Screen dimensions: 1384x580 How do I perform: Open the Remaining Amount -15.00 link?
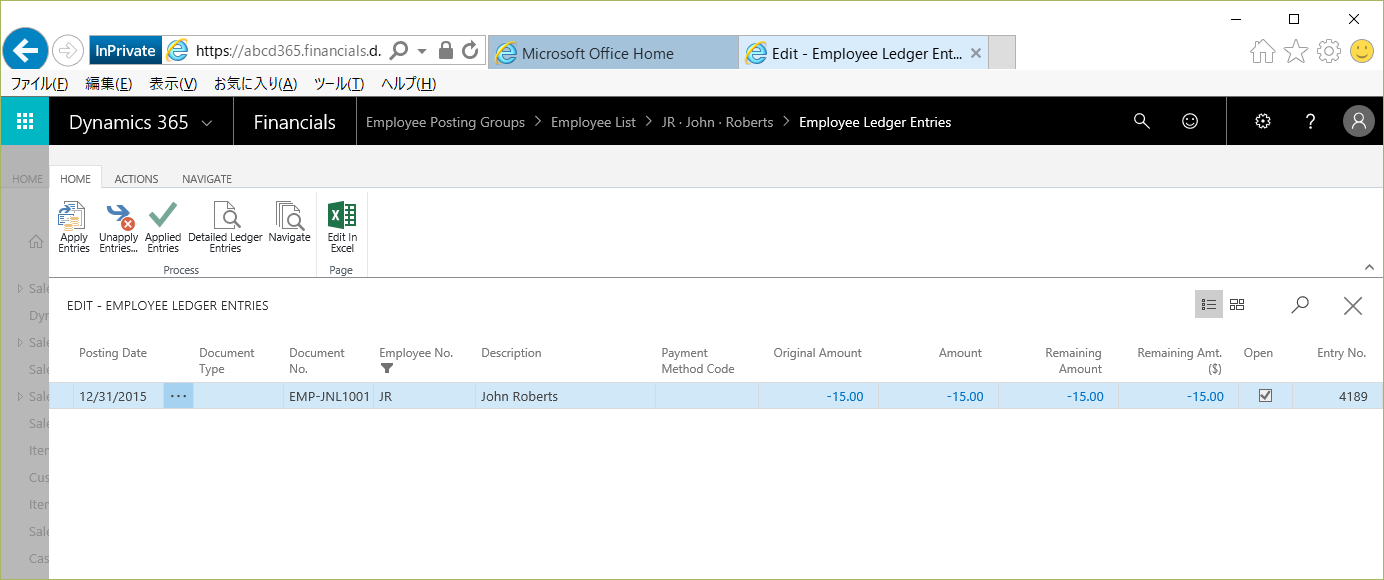coord(1085,396)
